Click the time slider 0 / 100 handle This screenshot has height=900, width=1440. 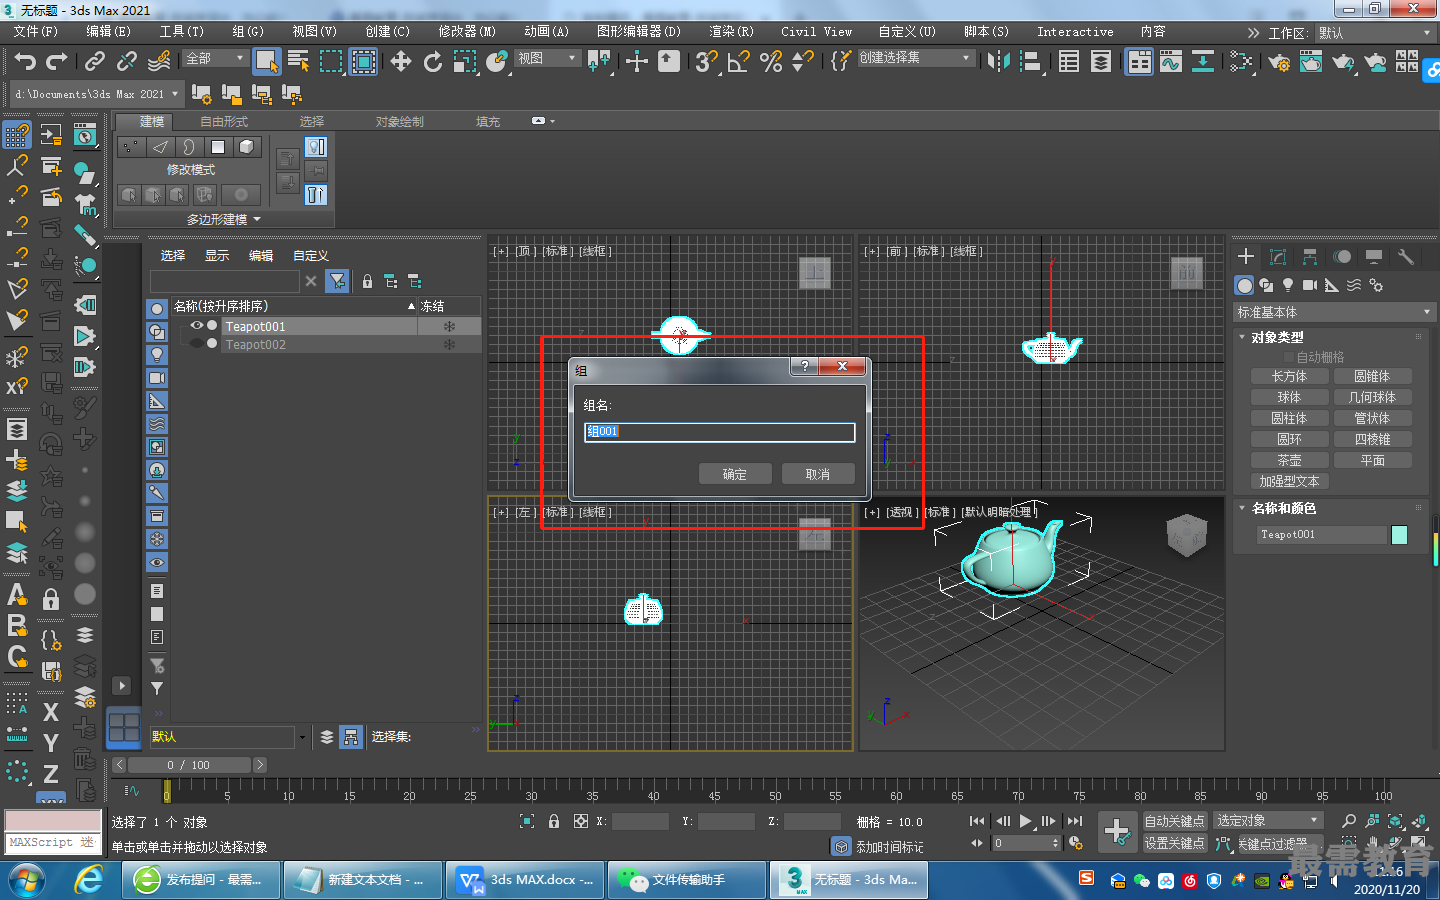(188, 765)
